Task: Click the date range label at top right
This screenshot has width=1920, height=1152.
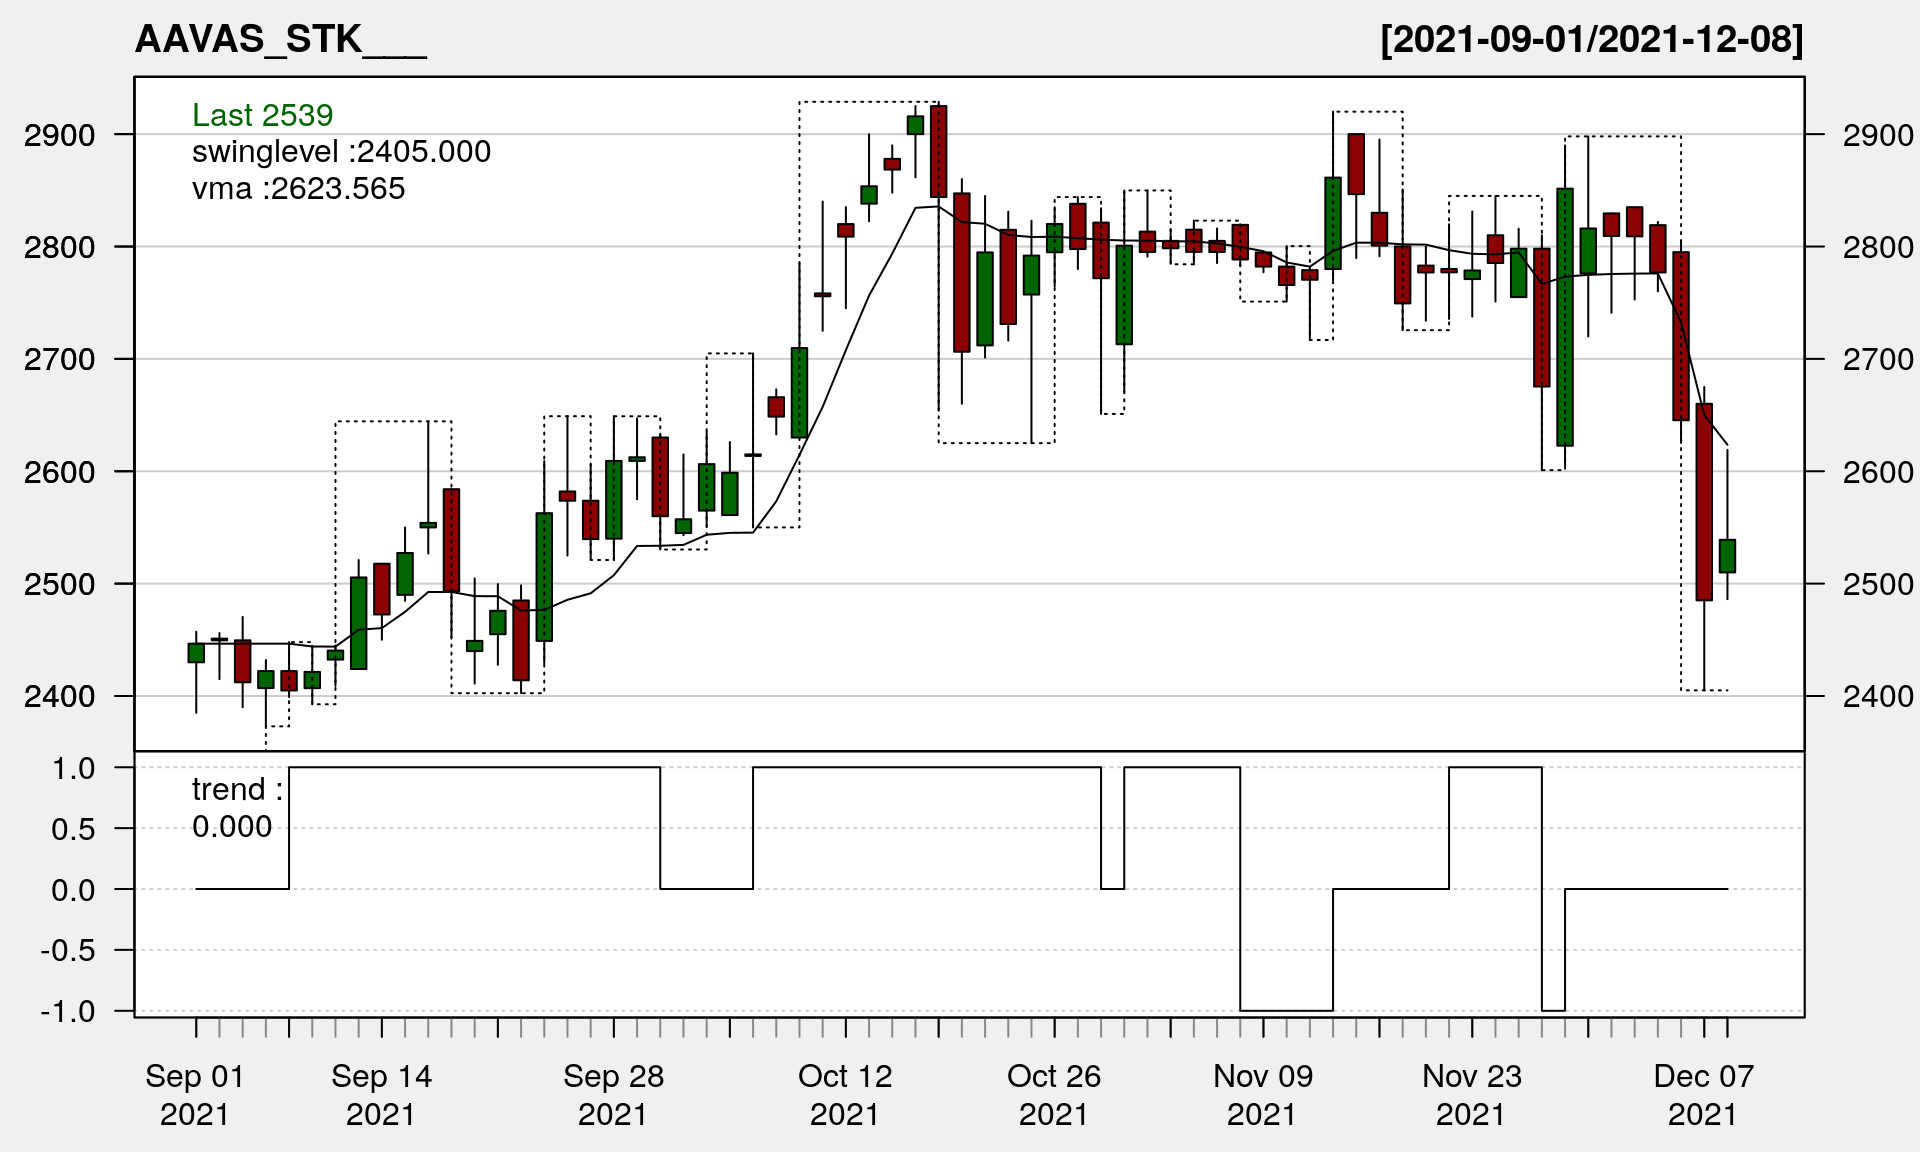Action: (x=1591, y=40)
